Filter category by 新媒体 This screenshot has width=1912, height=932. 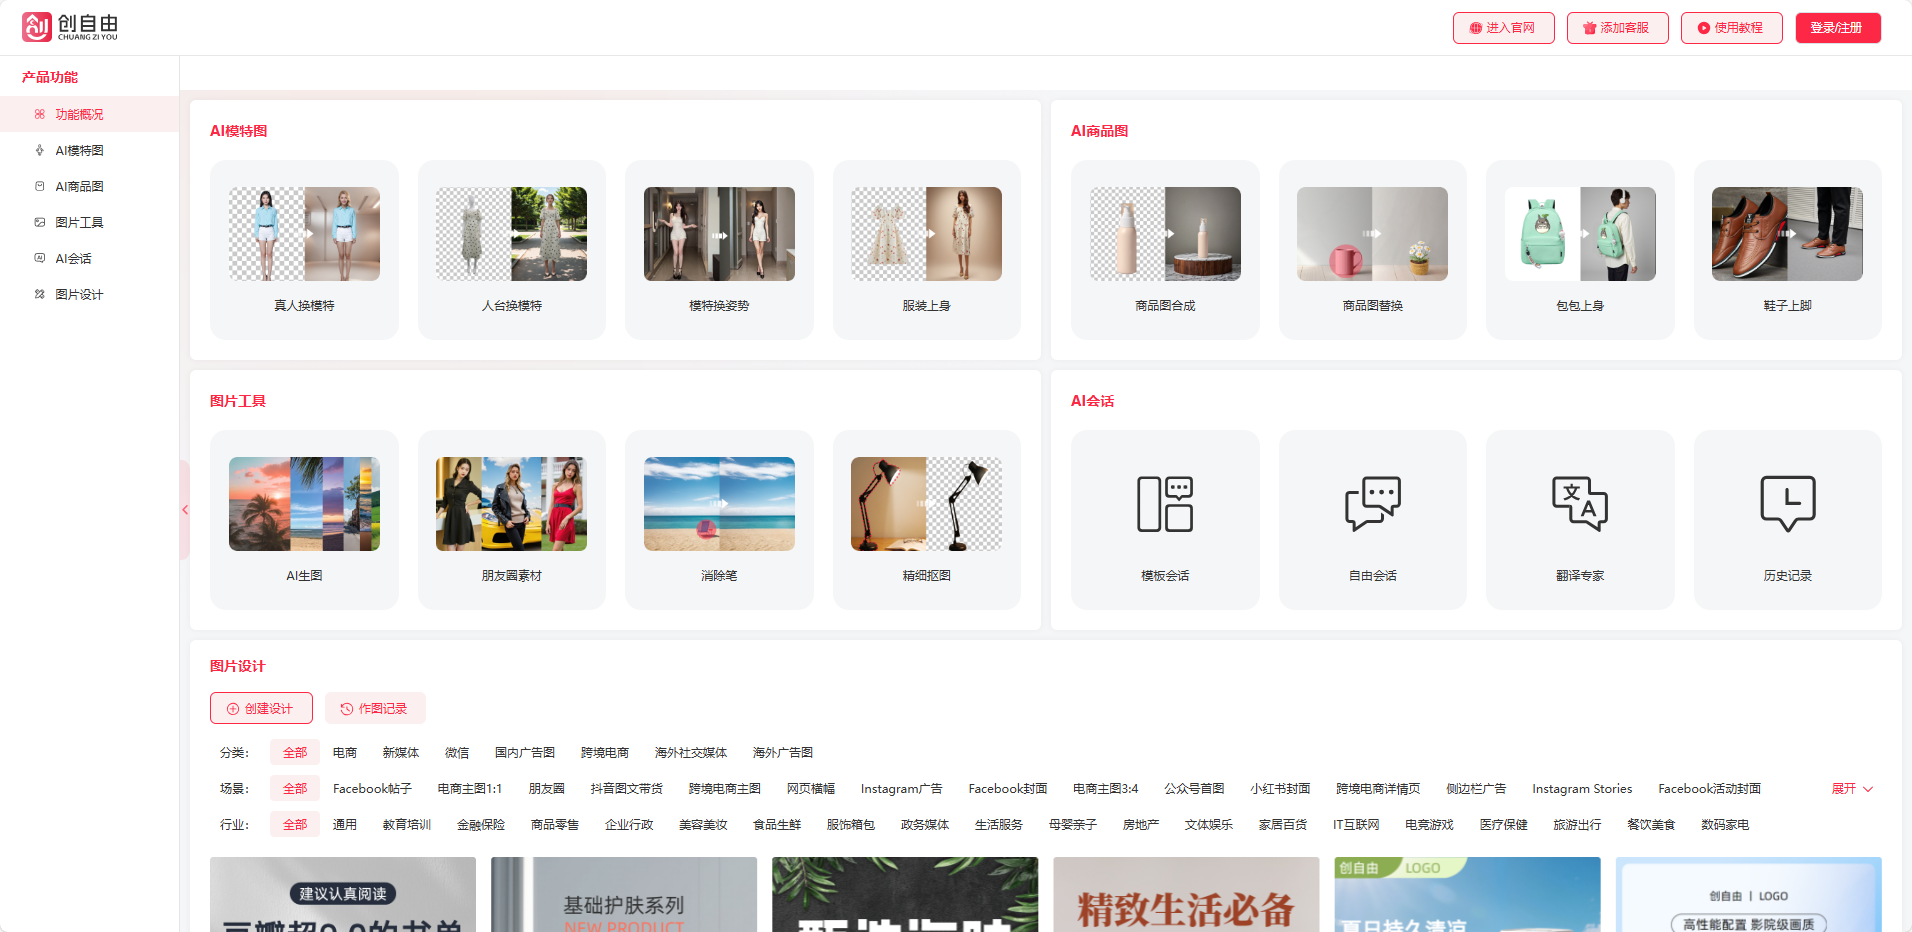coord(401,753)
